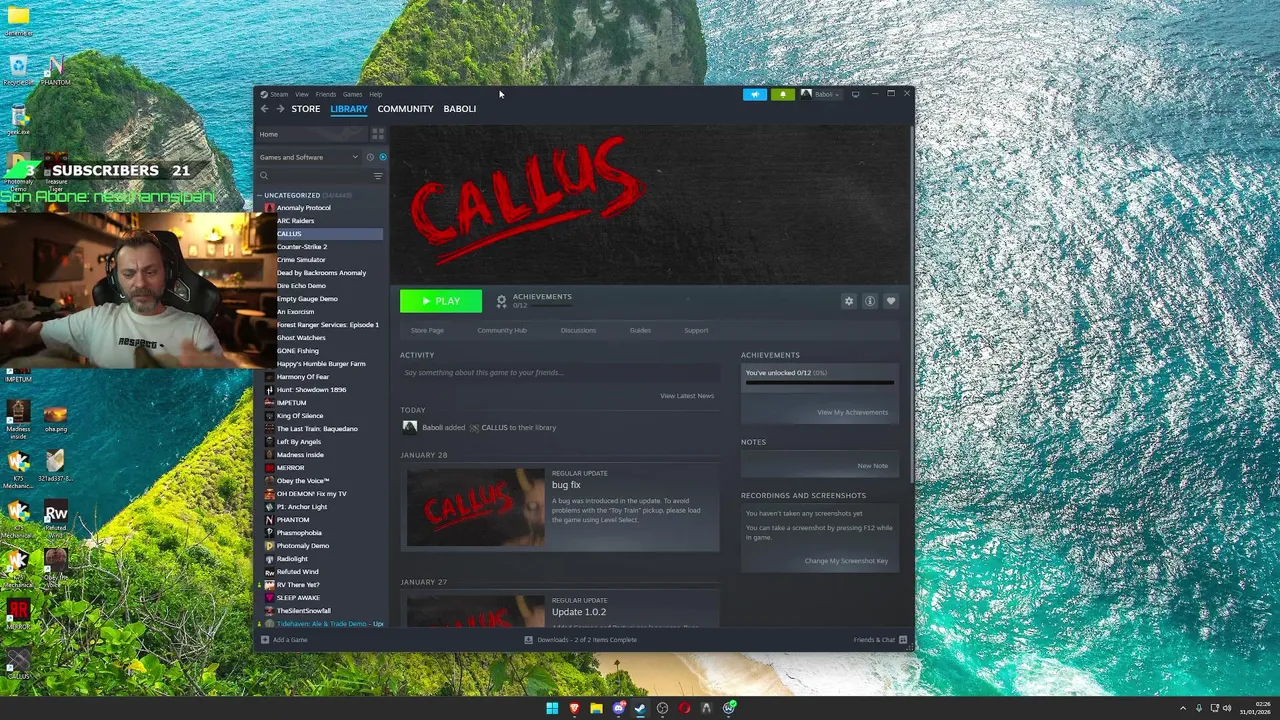Click Change My Screenshot Key
The image size is (1280, 720).
[x=846, y=561]
